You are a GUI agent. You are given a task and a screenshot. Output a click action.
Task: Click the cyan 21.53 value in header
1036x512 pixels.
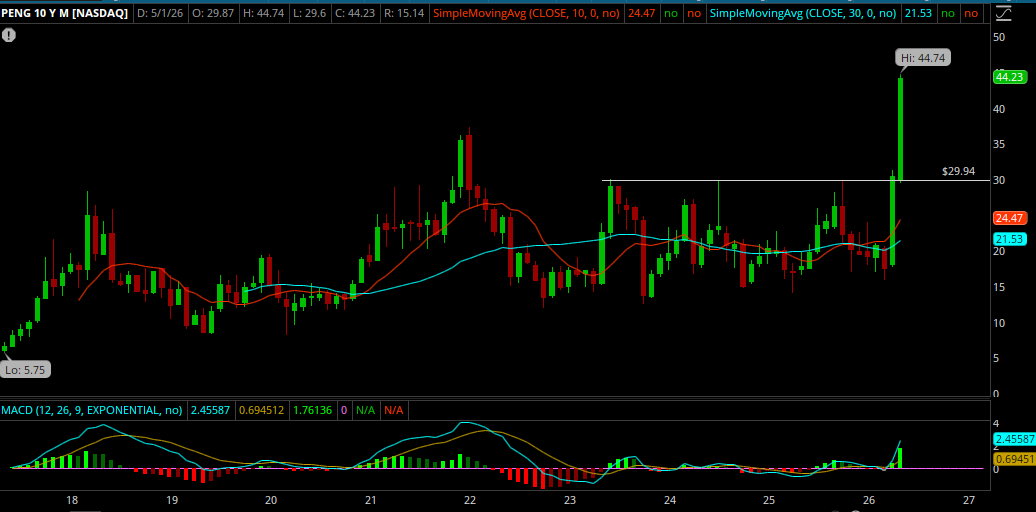pyautogui.click(x=918, y=13)
